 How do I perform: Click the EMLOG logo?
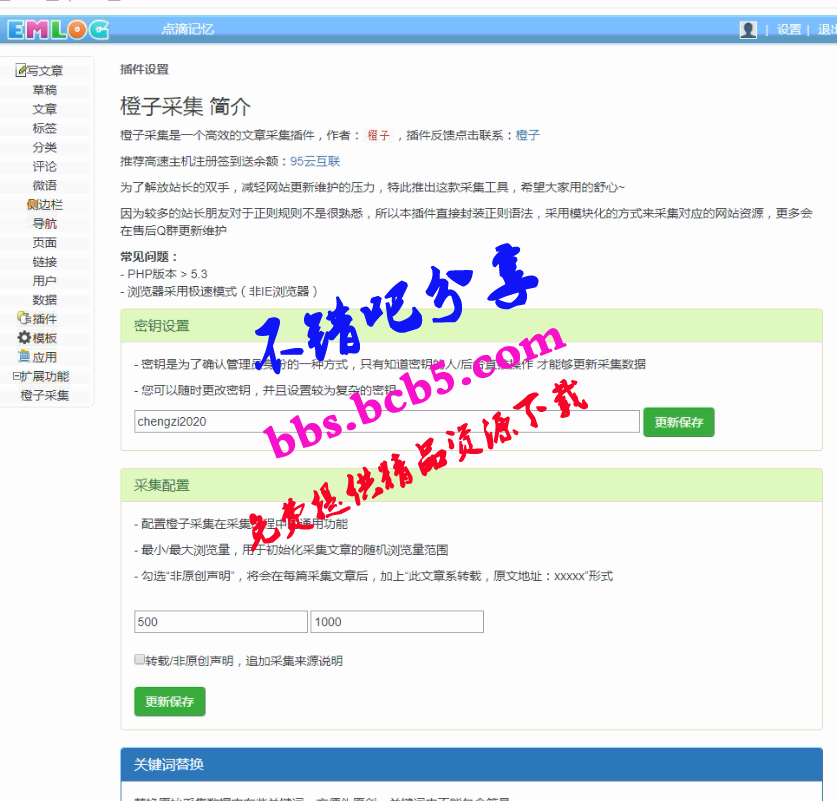click(x=58, y=29)
